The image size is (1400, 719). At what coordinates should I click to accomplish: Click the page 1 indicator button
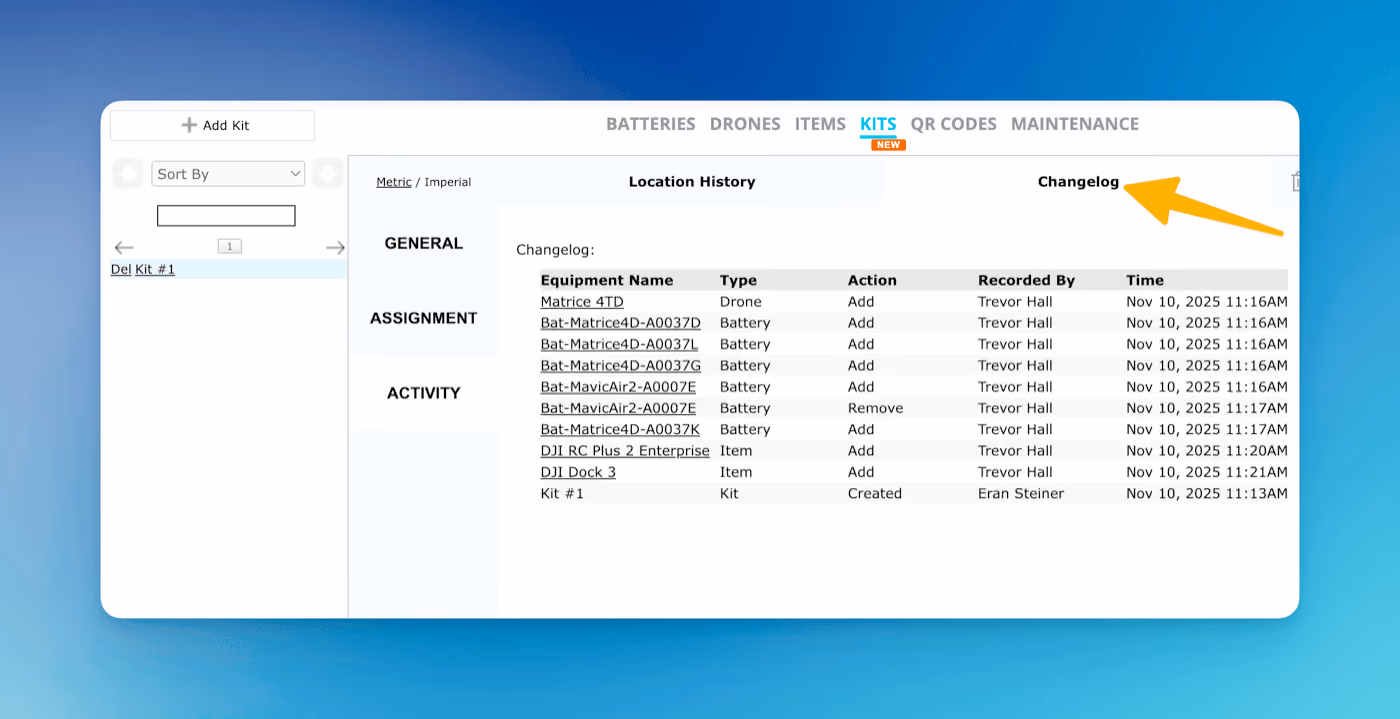click(x=229, y=246)
